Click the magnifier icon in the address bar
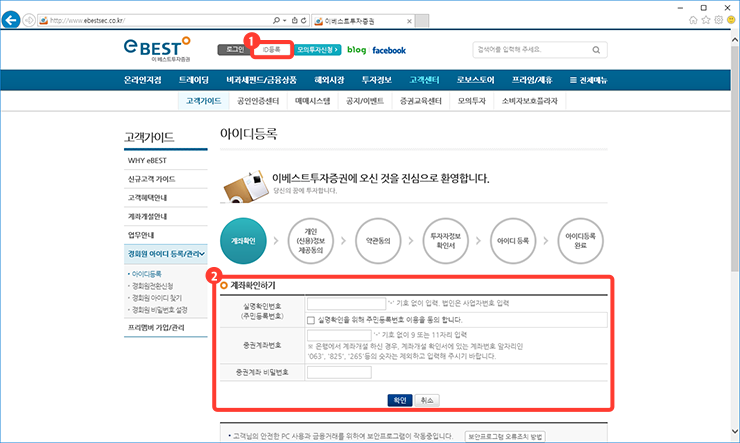 (x=276, y=20)
